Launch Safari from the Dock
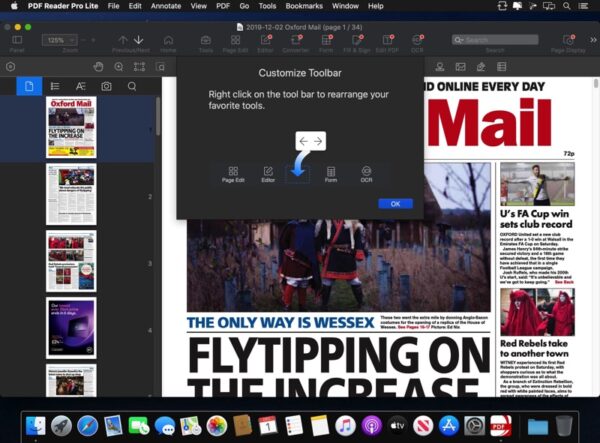600x443 pixels. (87, 426)
